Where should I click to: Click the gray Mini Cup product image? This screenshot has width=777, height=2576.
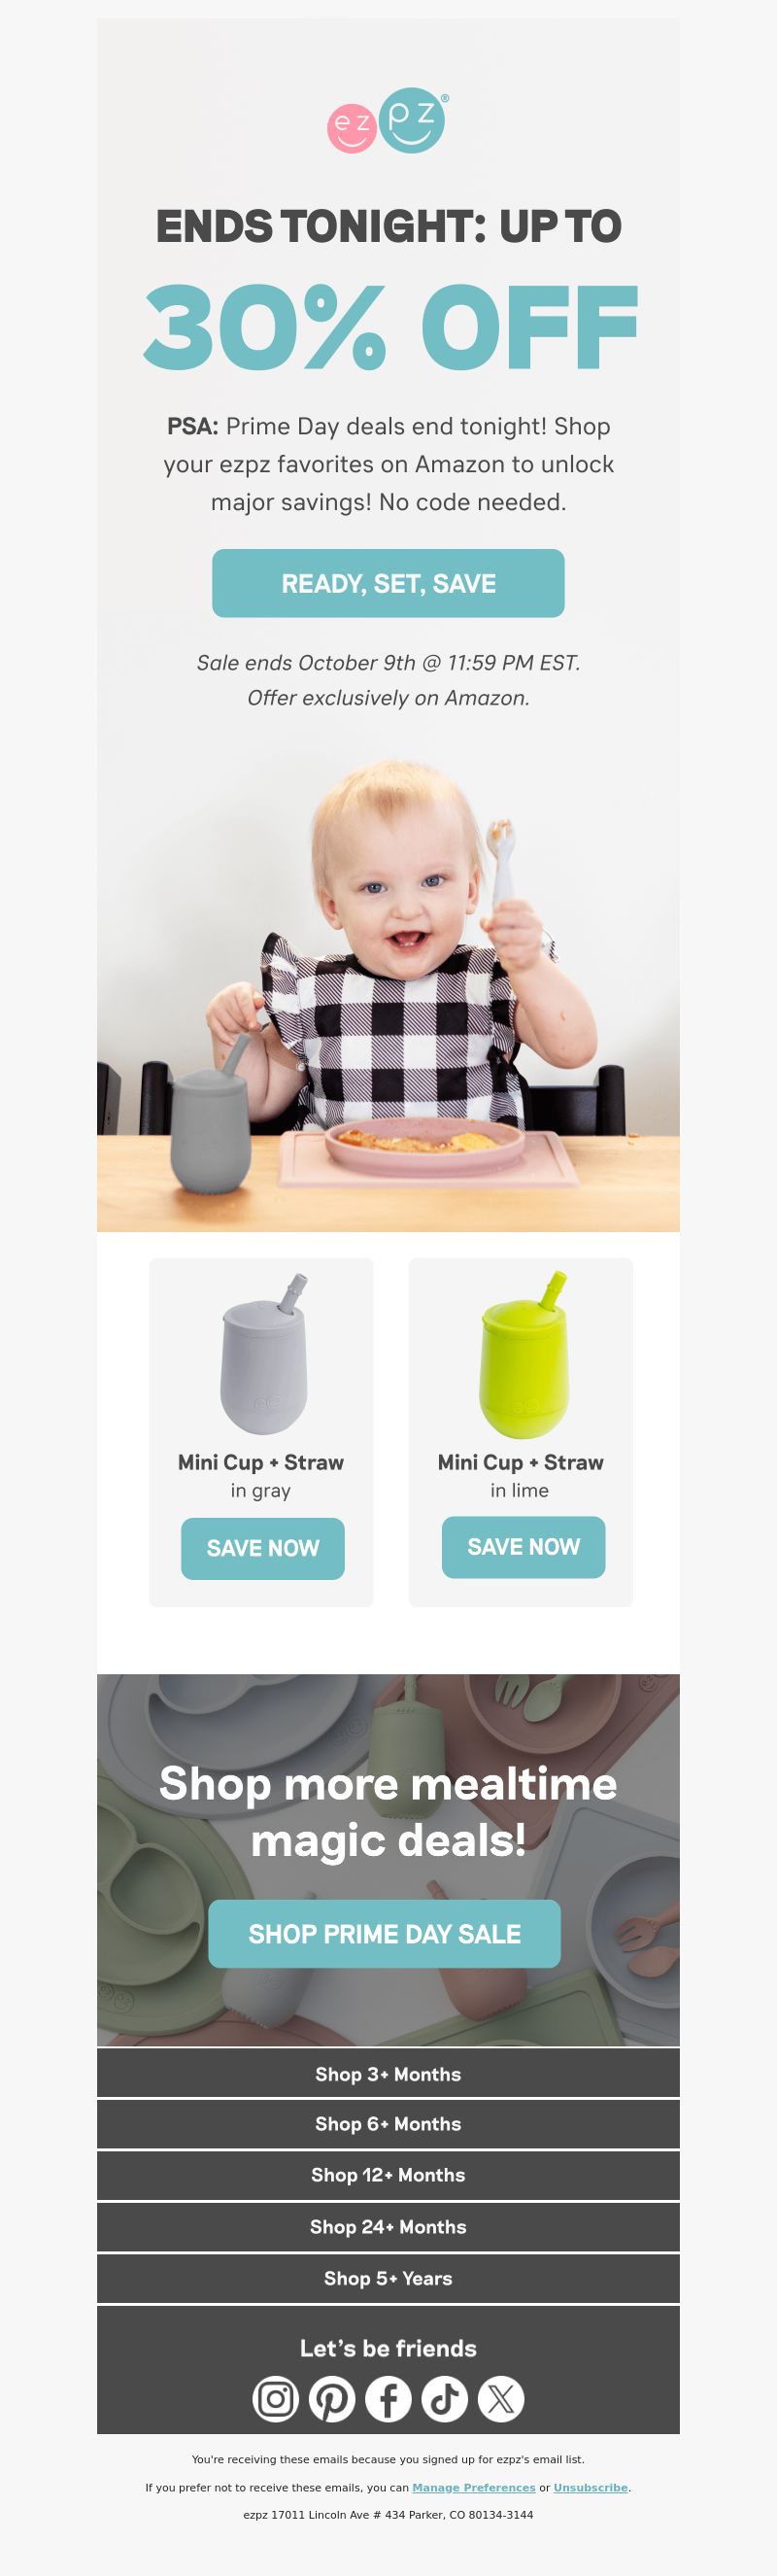[263, 1353]
